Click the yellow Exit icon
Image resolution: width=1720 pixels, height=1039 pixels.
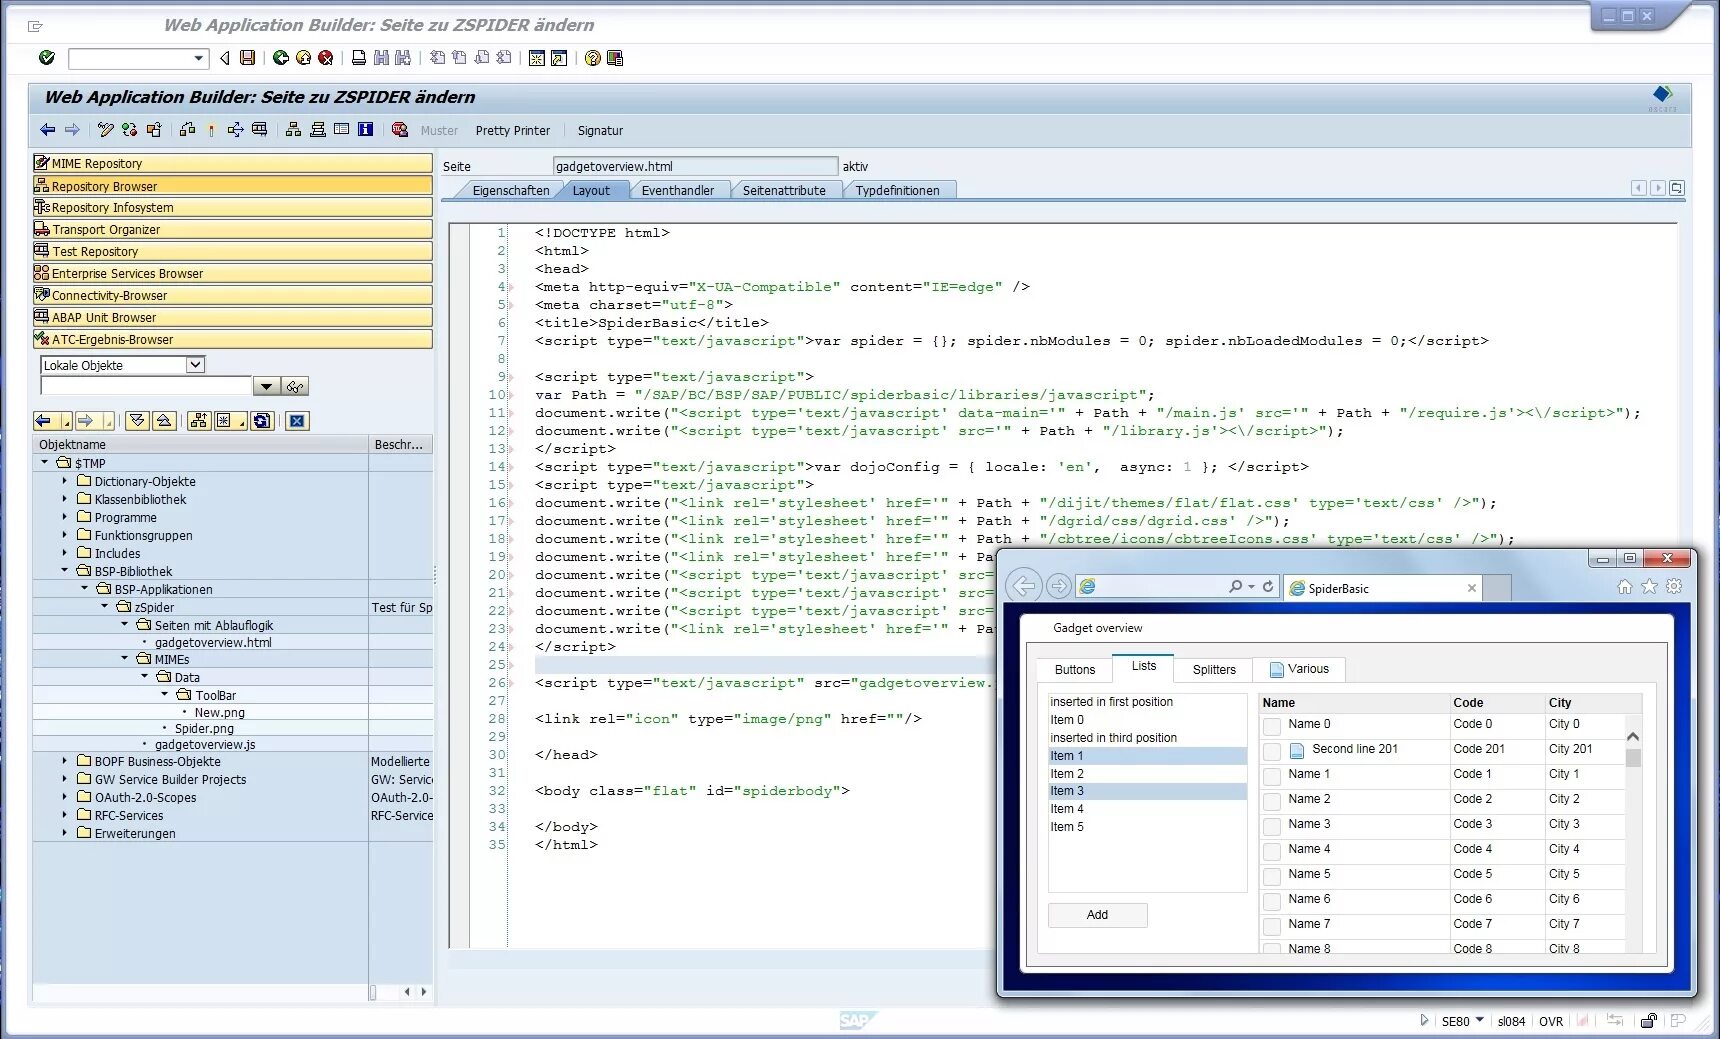click(x=303, y=58)
